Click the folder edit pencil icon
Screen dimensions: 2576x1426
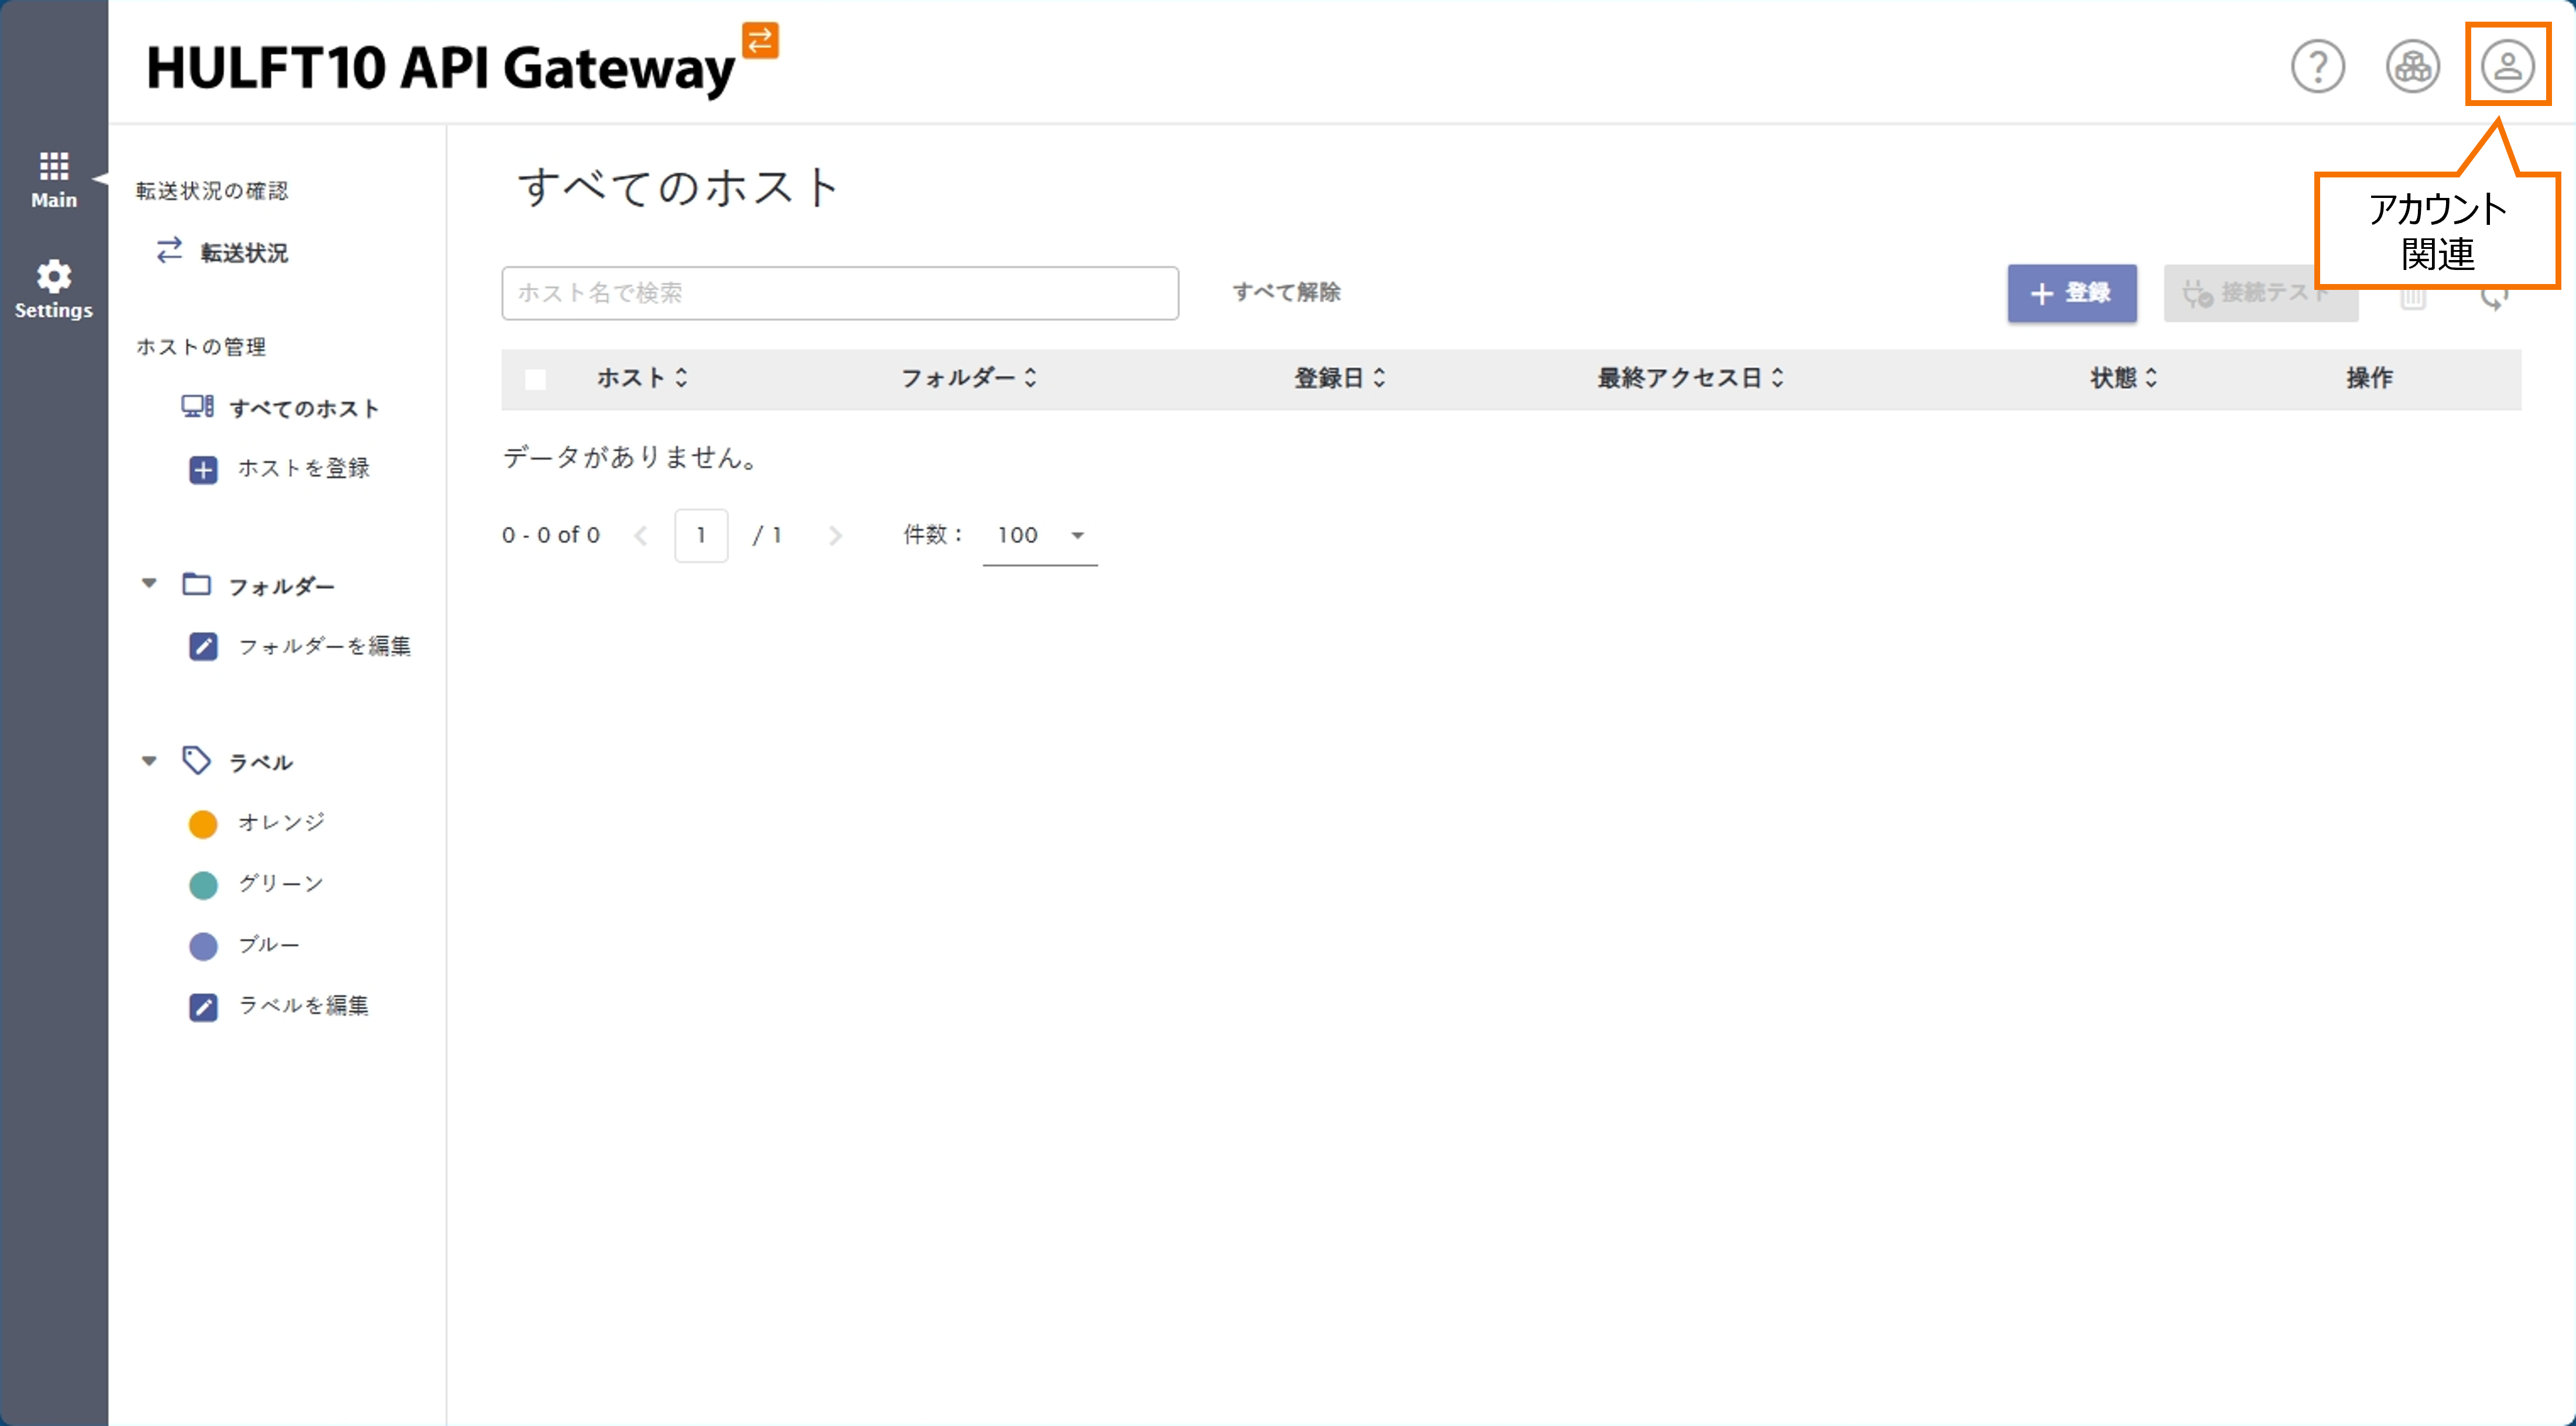(x=203, y=646)
